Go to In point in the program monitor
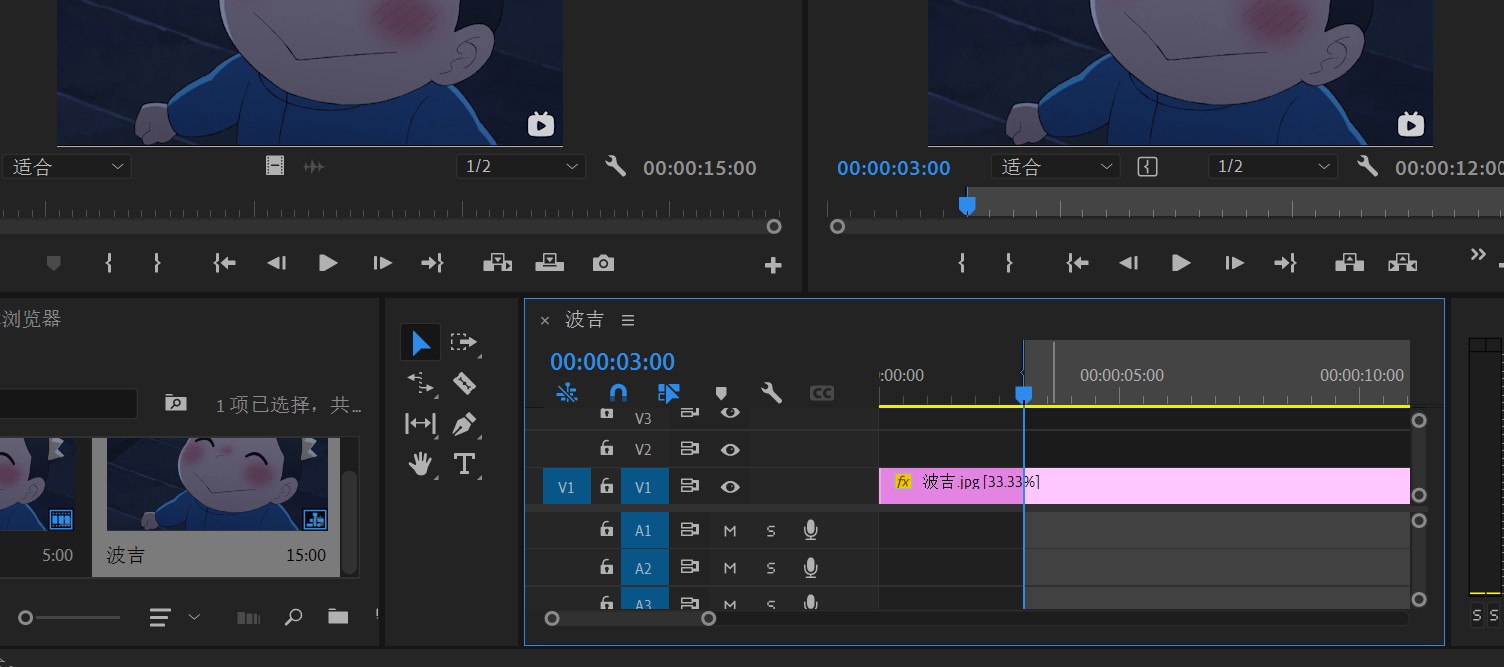The height and width of the screenshot is (667, 1504). click(x=1077, y=263)
